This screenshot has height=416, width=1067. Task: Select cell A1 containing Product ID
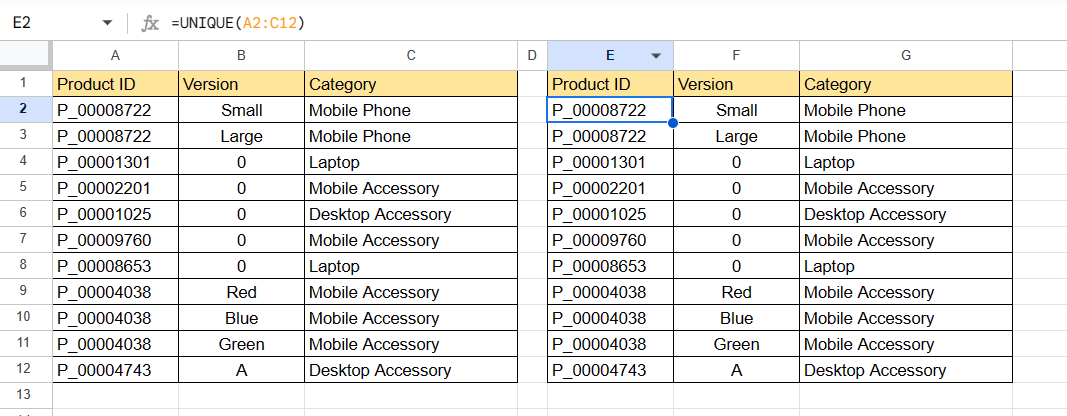pyautogui.click(x=115, y=84)
